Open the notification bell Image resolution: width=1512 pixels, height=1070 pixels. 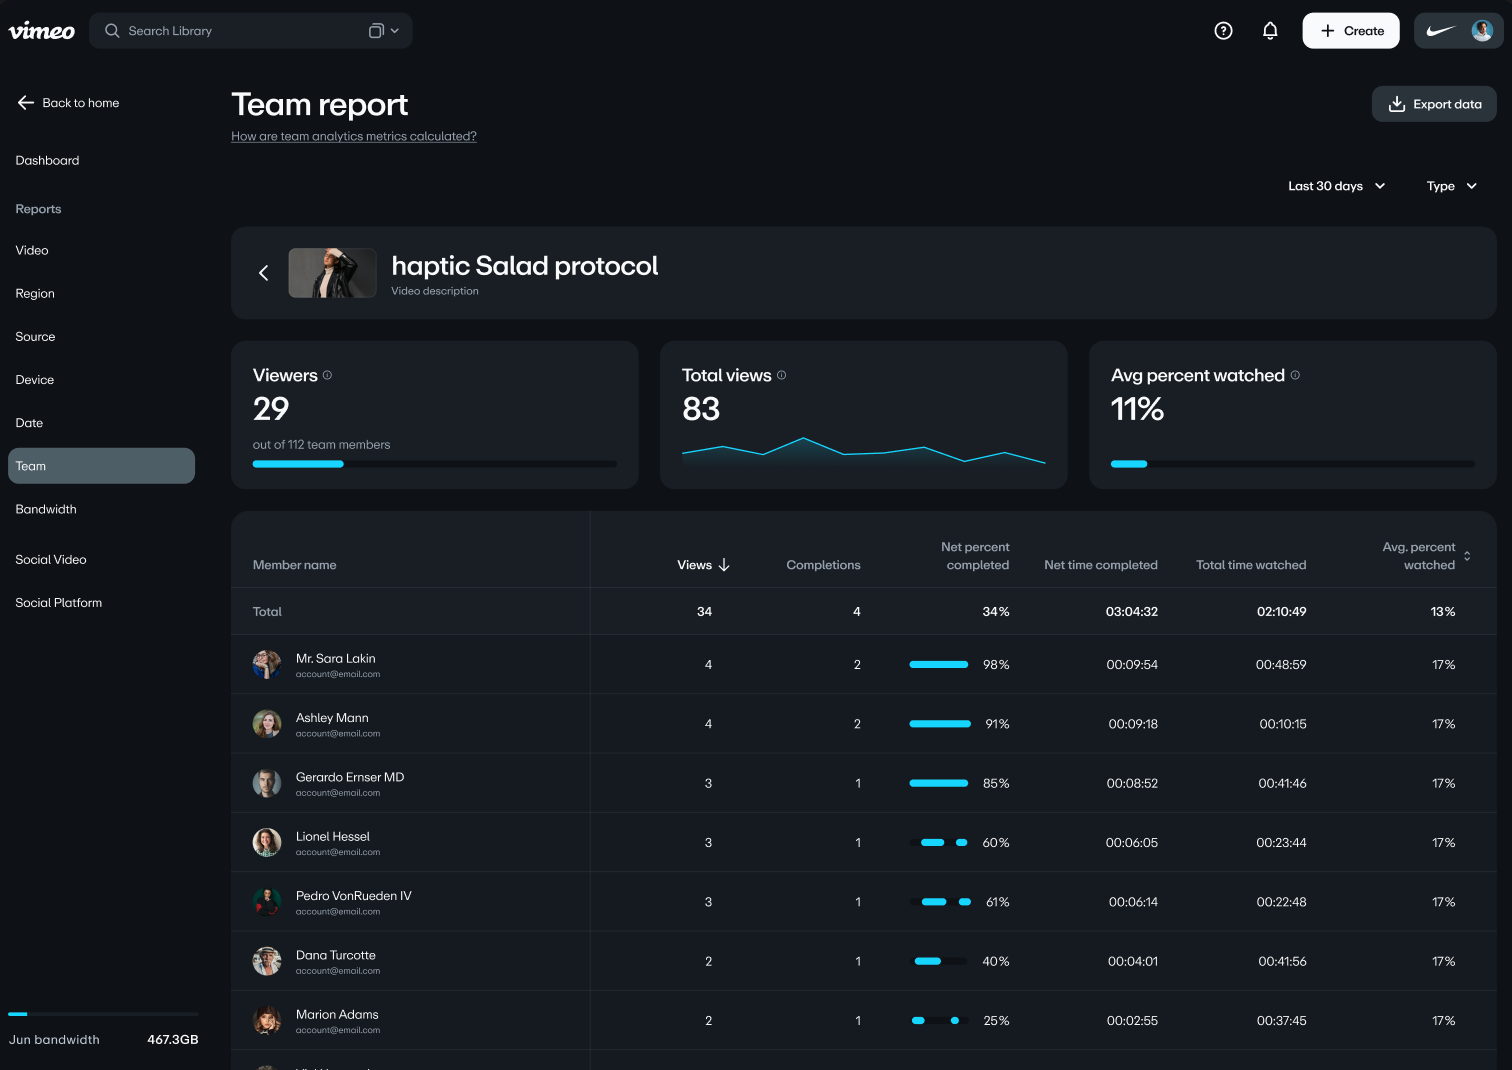[x=1270, y=30]
